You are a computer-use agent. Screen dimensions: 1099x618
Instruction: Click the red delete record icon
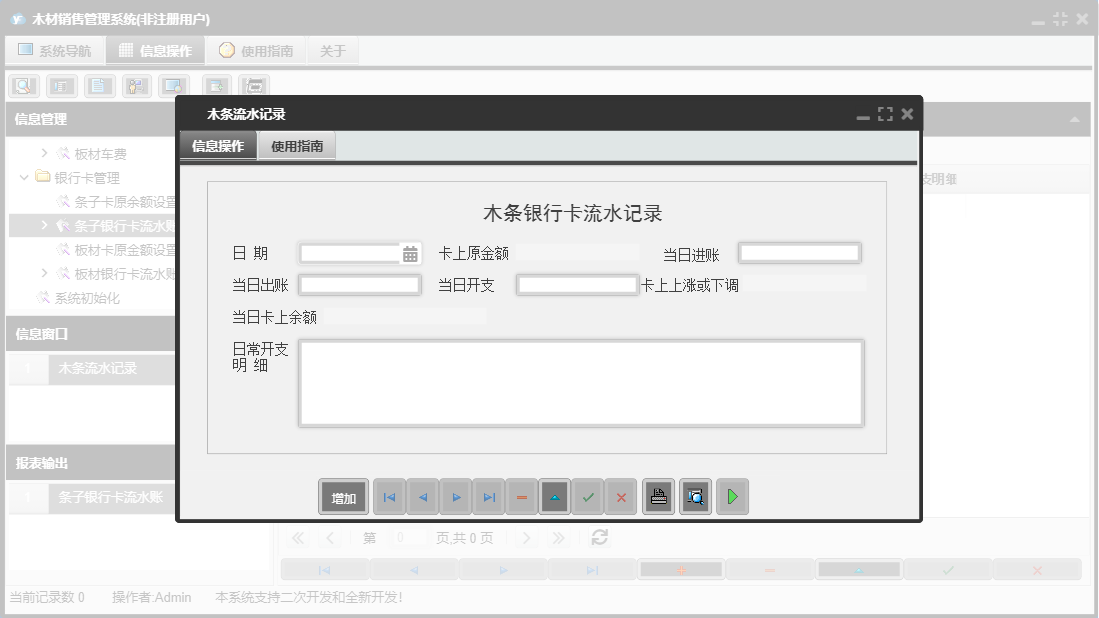[x=521, y=496]
